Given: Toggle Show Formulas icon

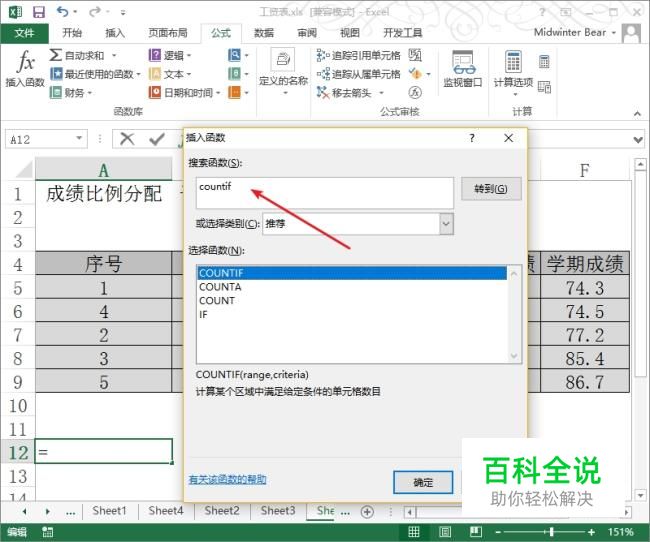Looking at the screenshot, I should coord(415,55).
